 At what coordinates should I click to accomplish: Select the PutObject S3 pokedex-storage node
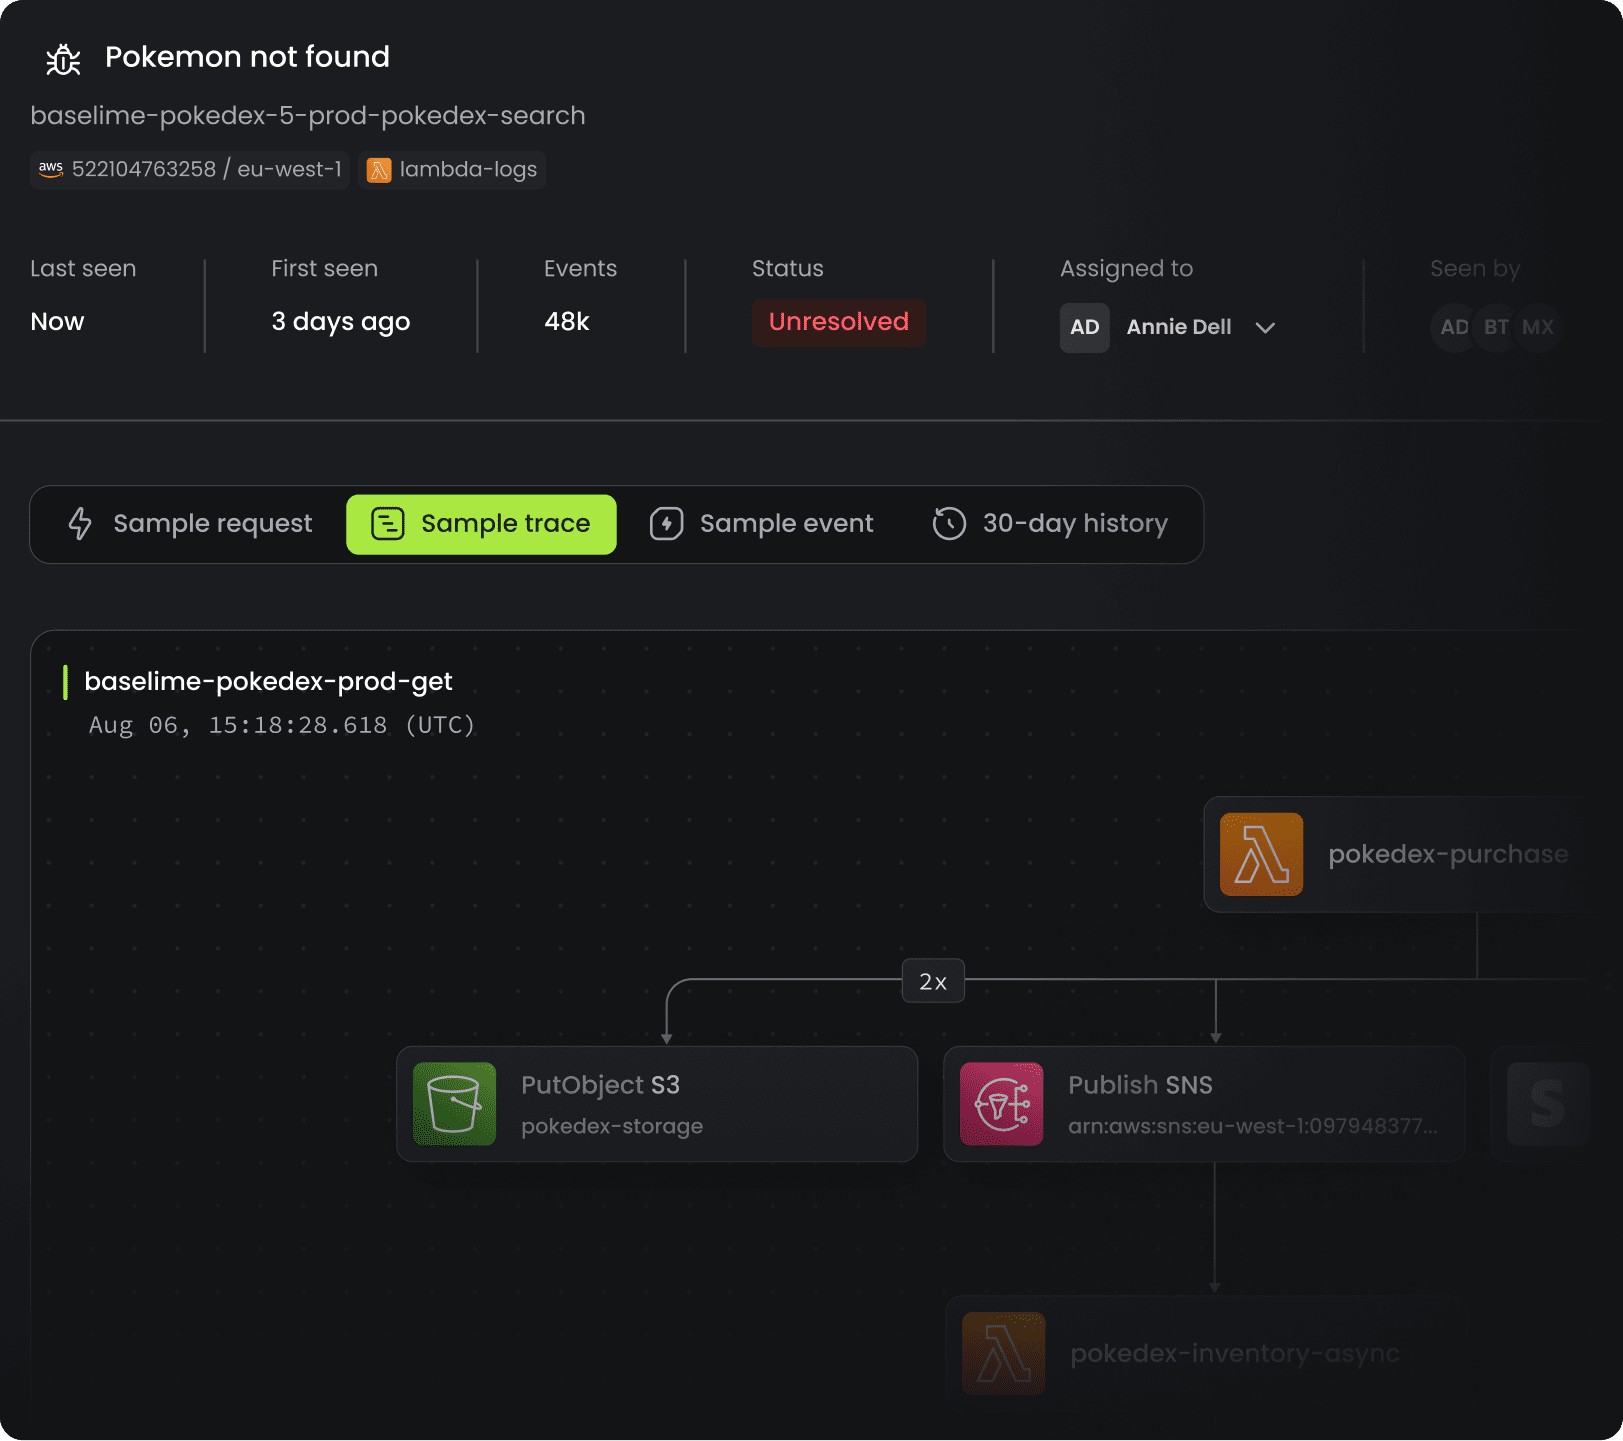click(657, 1104)
